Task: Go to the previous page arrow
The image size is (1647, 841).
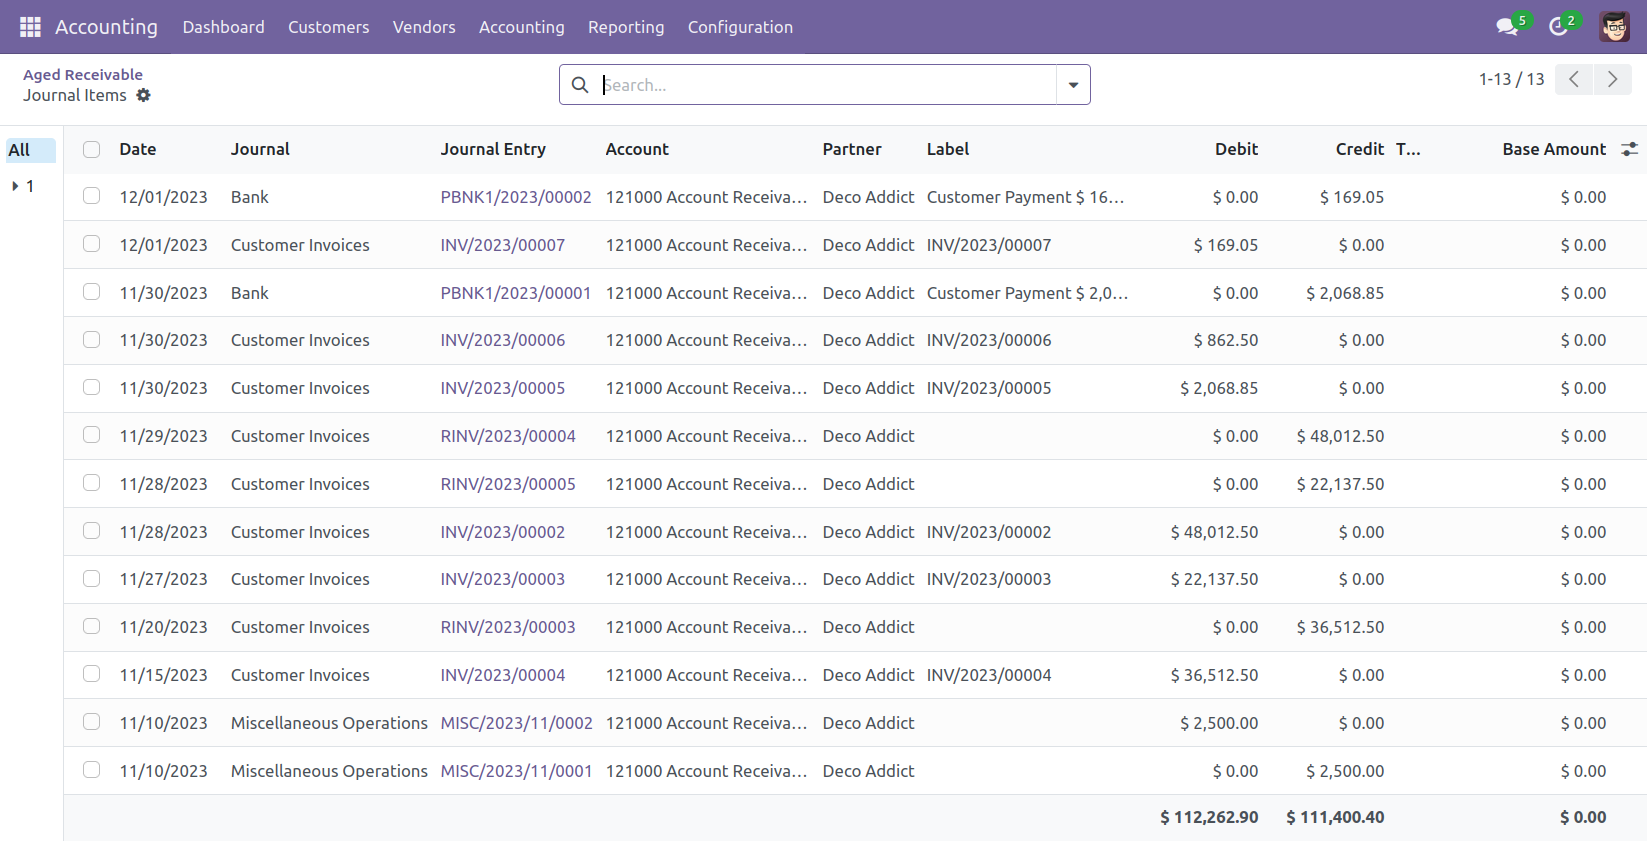Action: click(x=1574, y=79)
